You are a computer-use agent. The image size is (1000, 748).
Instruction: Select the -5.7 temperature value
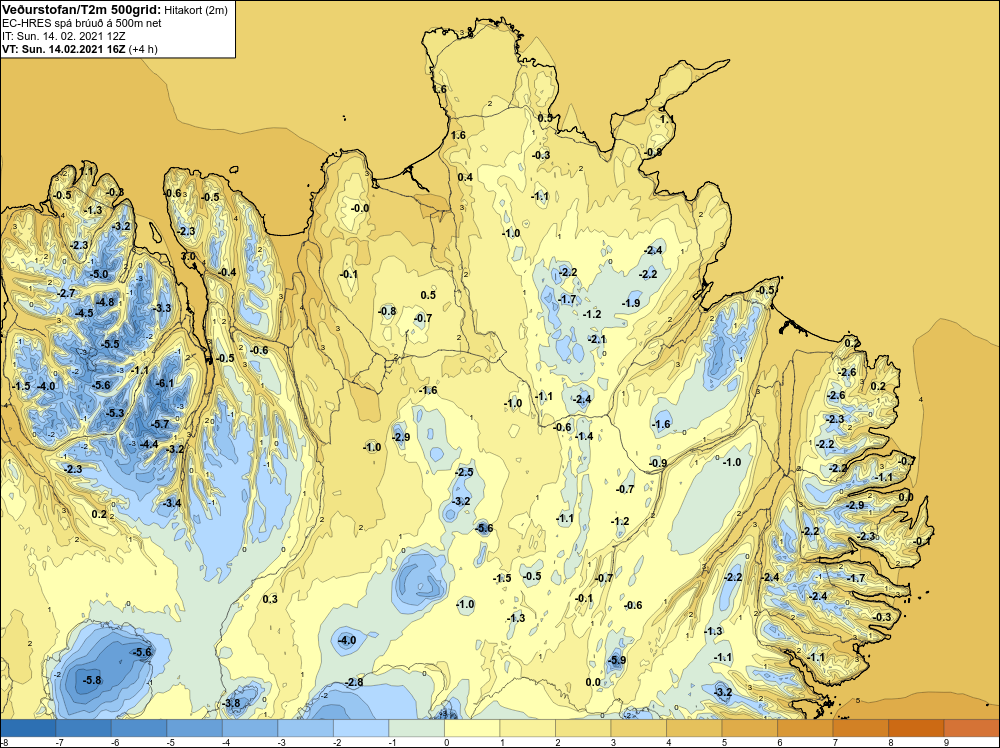click(x=160, y=423)
